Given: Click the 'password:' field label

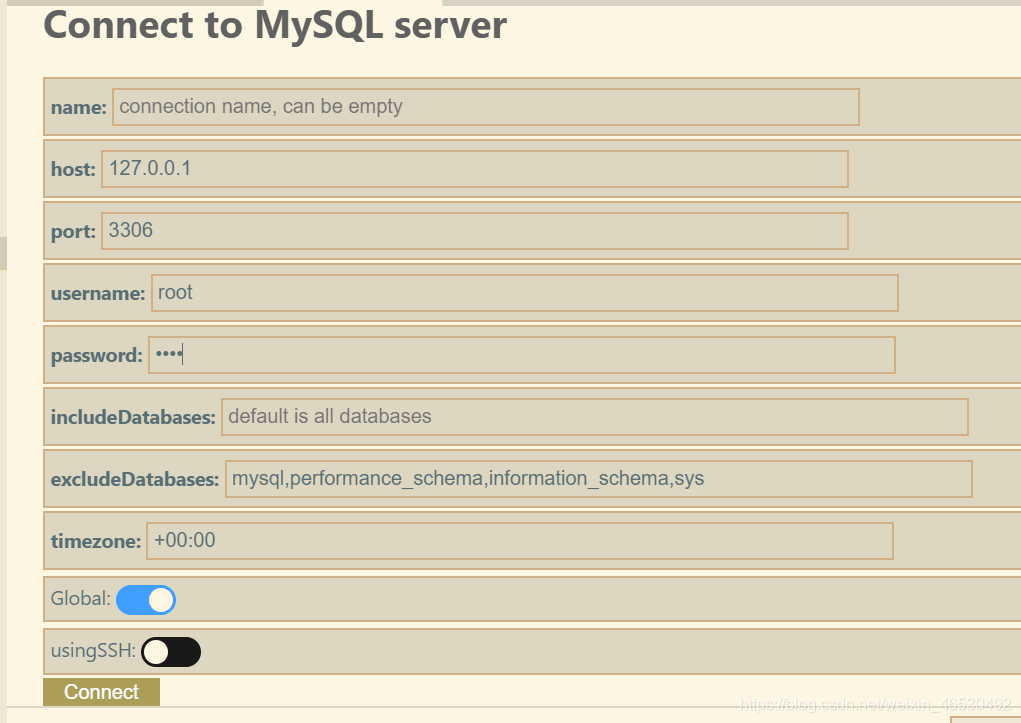Looking at the screenshot, I should (96, 356).
